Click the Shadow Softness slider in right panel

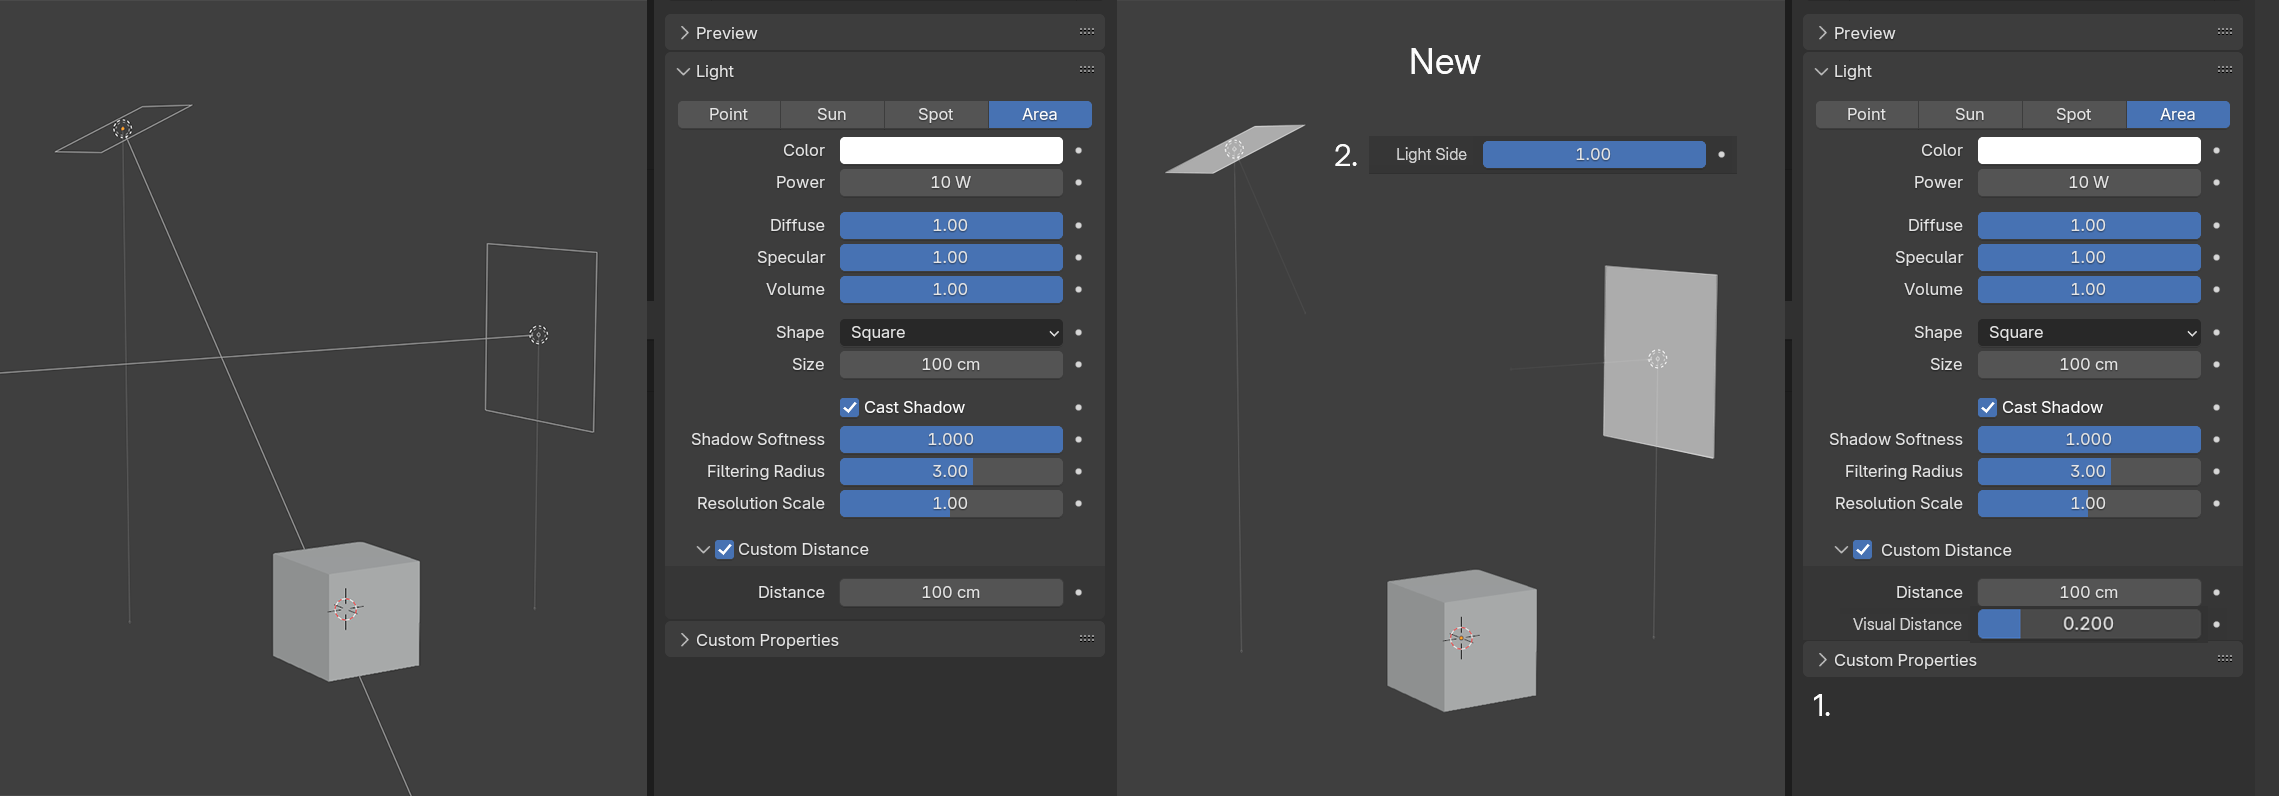[2089, 439]
